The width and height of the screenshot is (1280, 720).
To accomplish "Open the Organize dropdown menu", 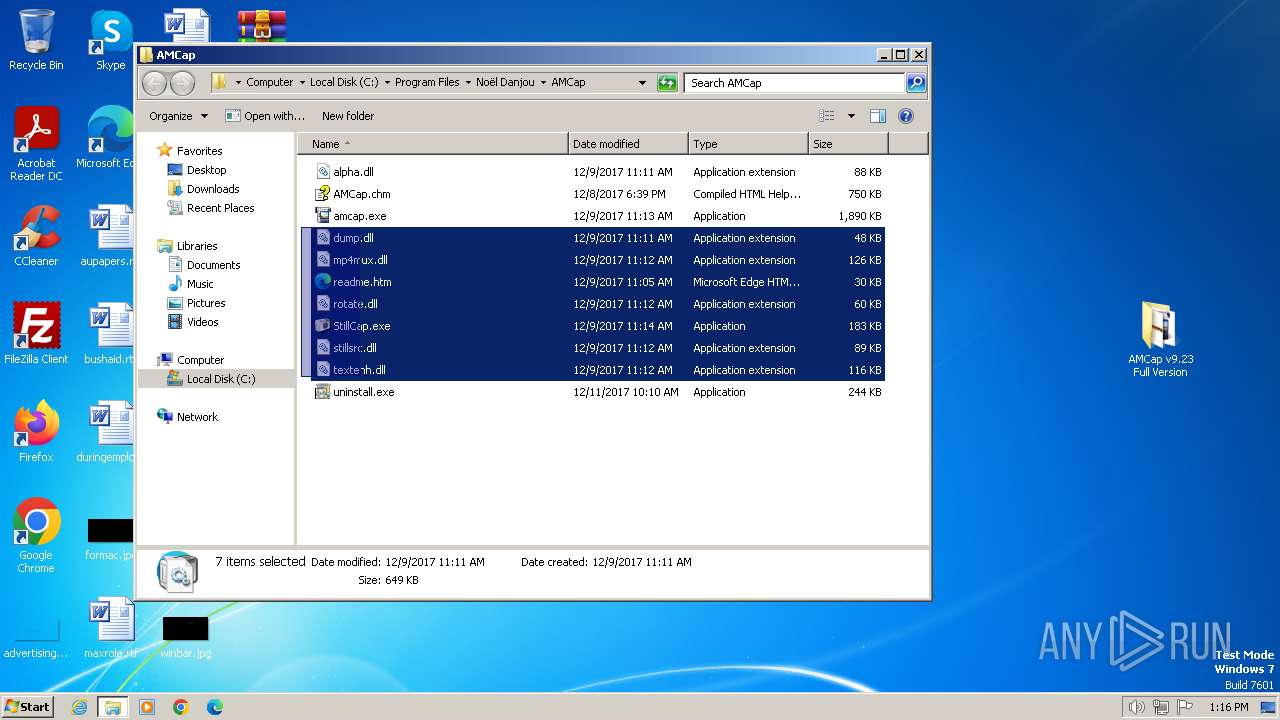I will click(x=178, y=116).
